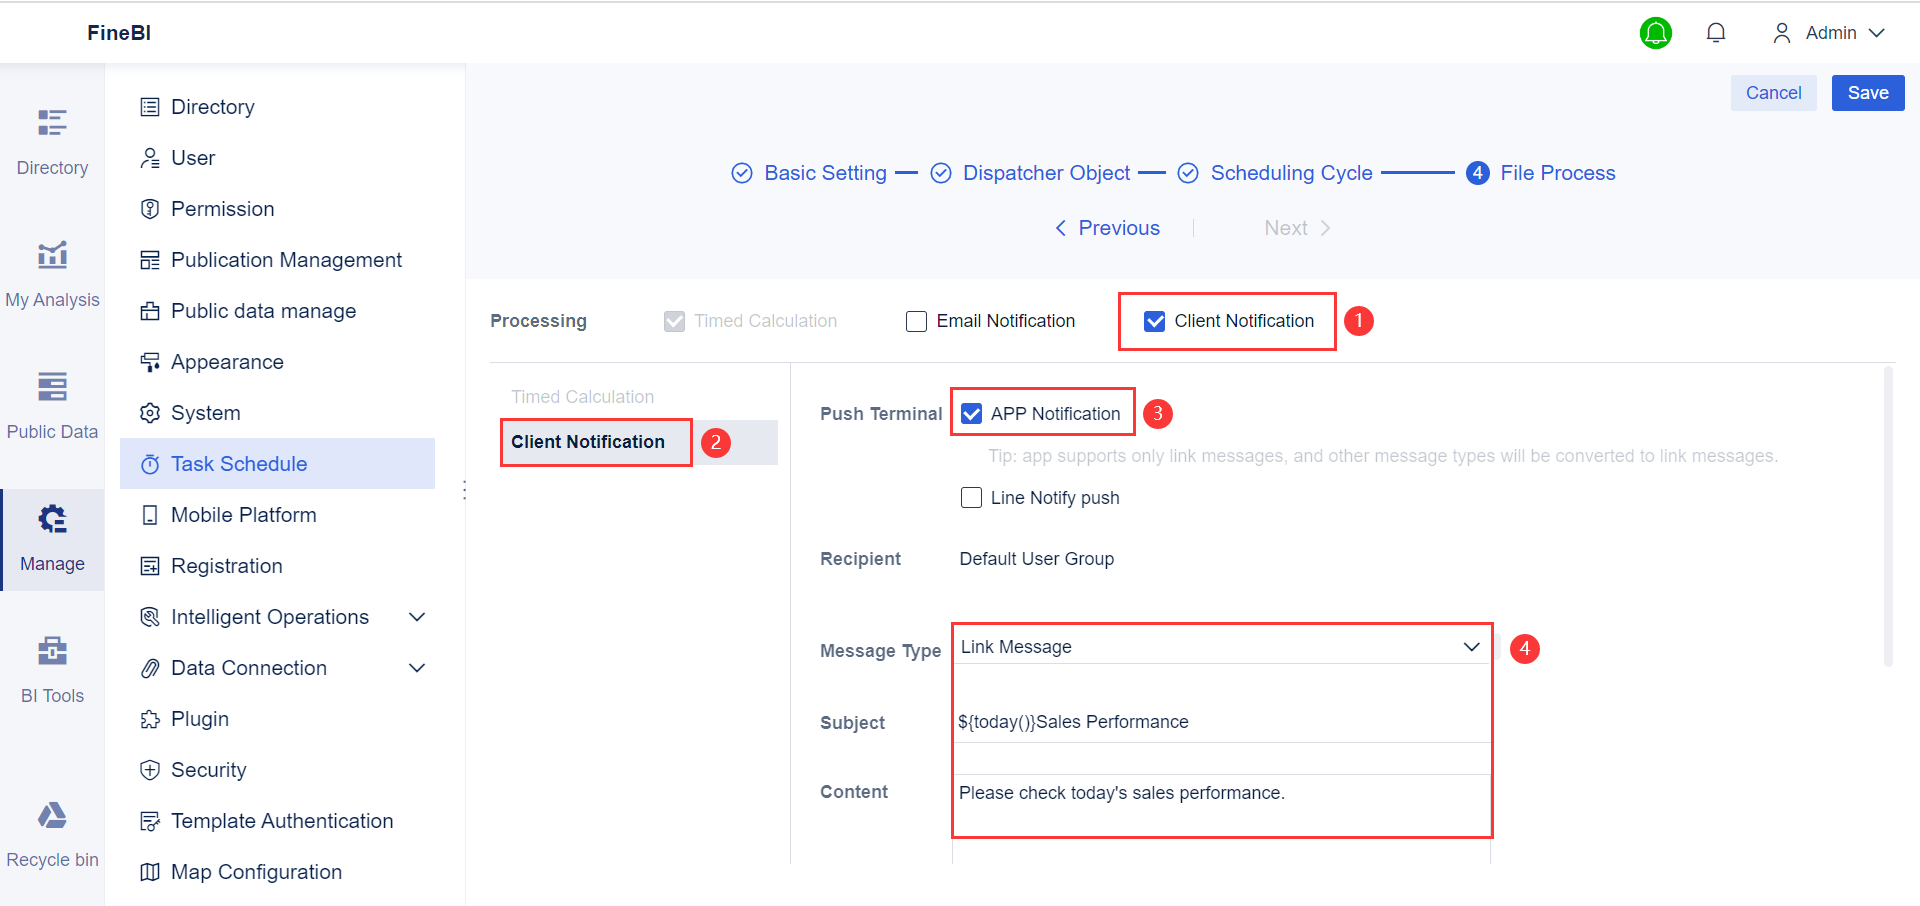
Task: Open BI Tools from the sidebar
Action: point(52,662)
